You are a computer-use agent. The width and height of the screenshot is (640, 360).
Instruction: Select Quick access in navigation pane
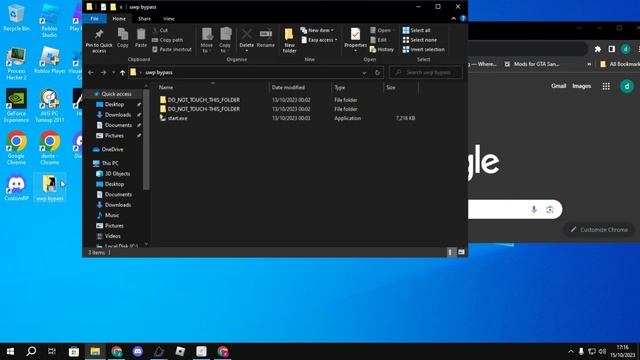[x=115, y=94]
